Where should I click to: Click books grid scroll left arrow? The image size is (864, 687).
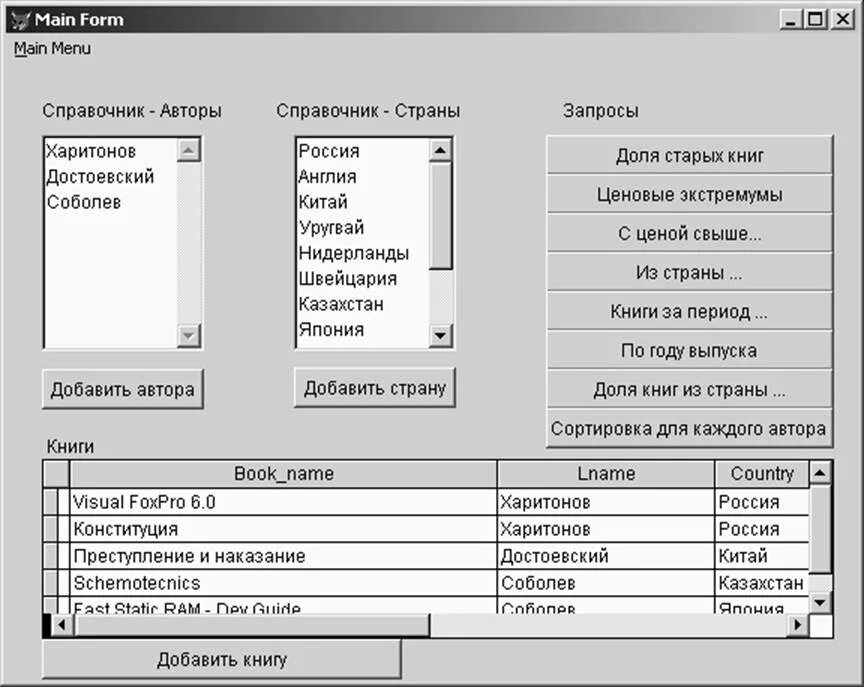(x=62, y=625)
